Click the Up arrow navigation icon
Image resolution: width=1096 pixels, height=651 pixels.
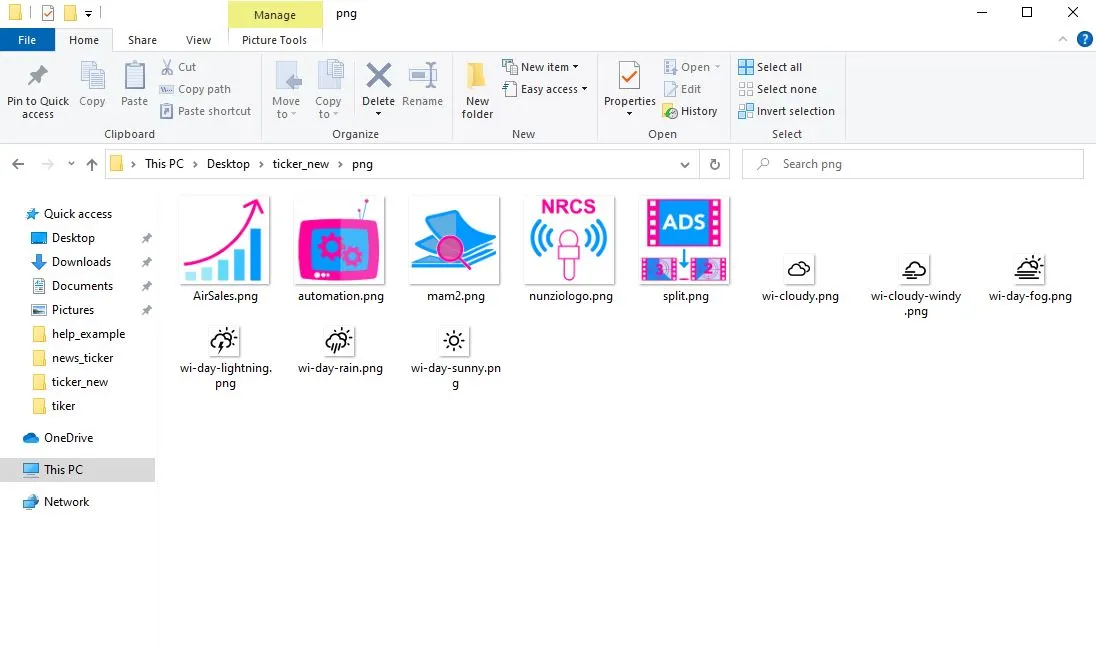coord(92,164)
